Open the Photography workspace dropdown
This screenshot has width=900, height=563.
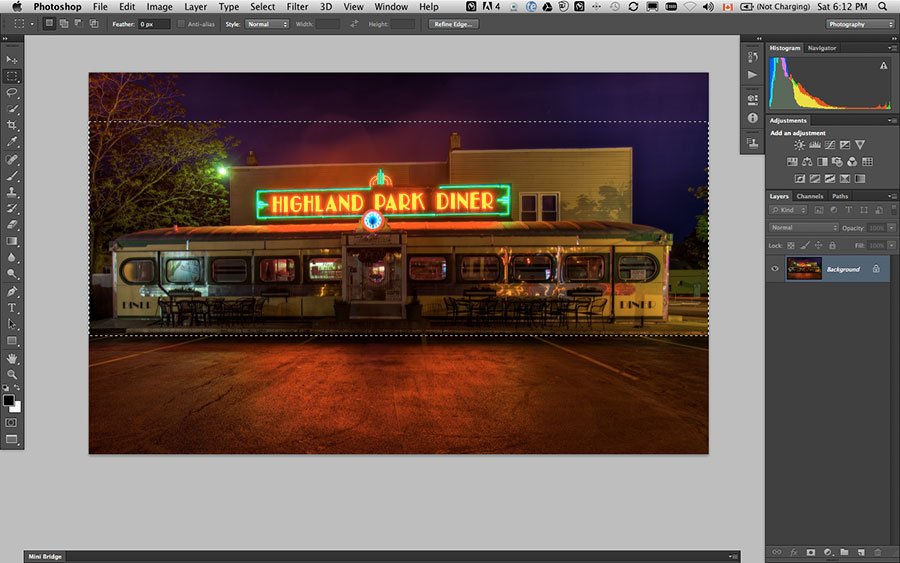[x=860, y=24]
